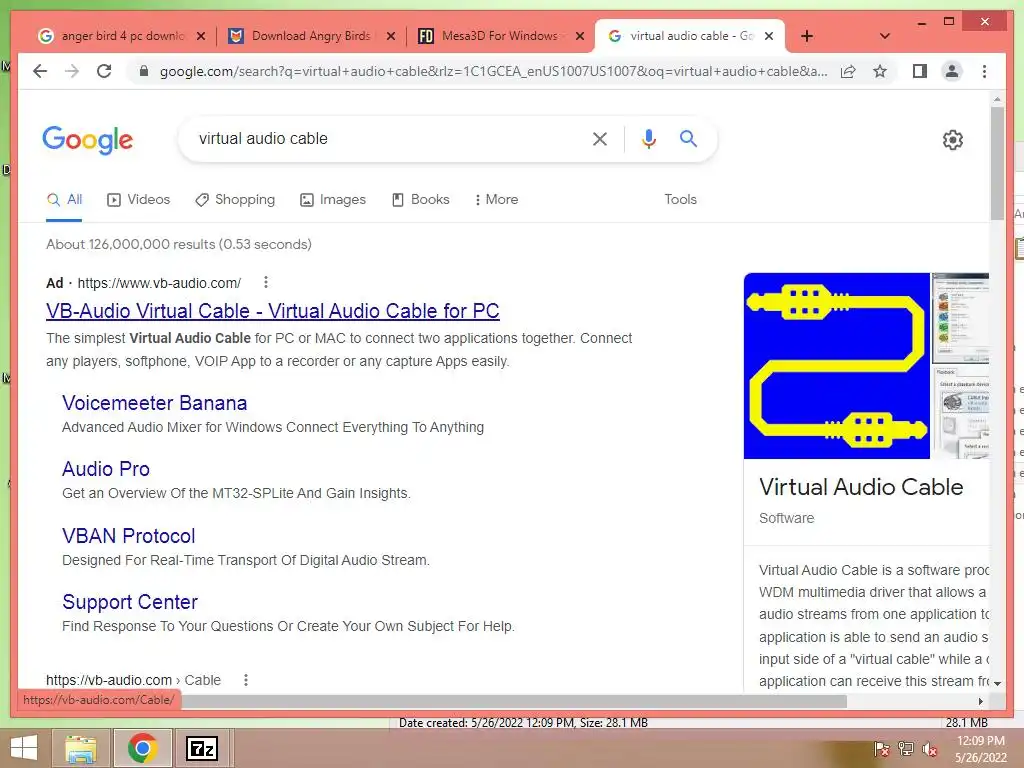Open the Windows Start button
The width and height of the screenshot is (1024, 768).
click(x=24, y=748)
